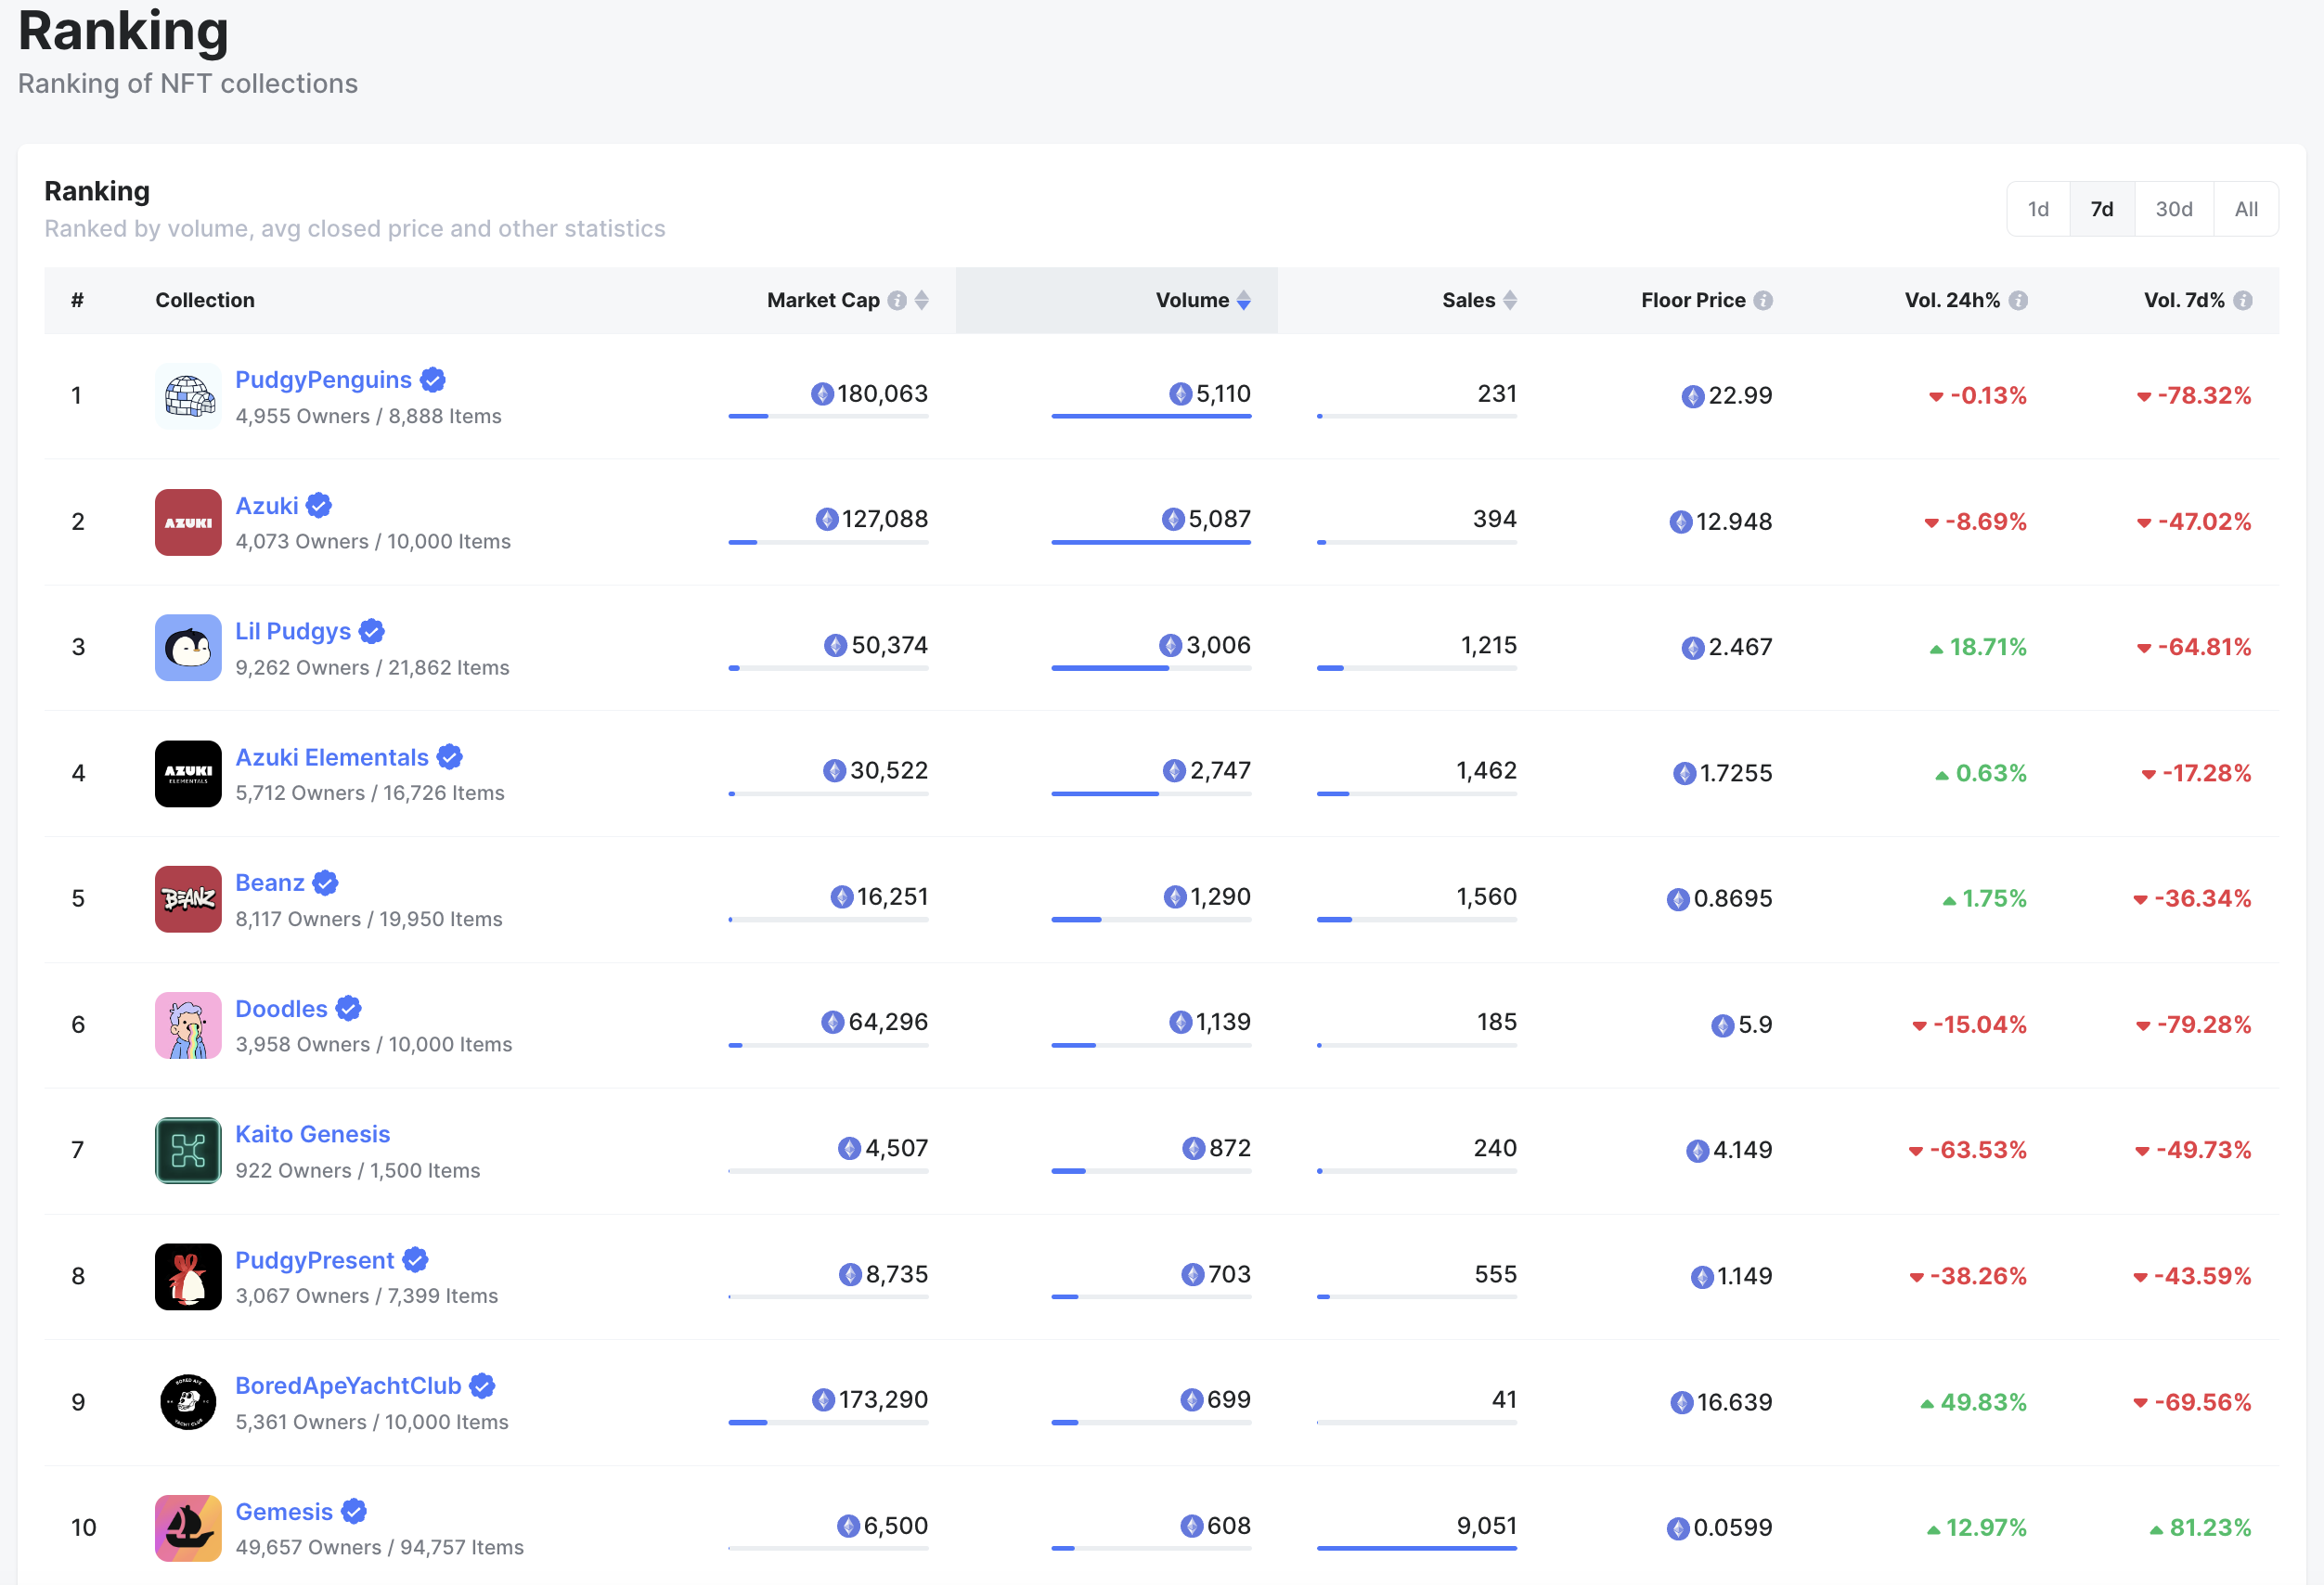Click the verified badge beside Gemesis

(x=354, y=1512)
